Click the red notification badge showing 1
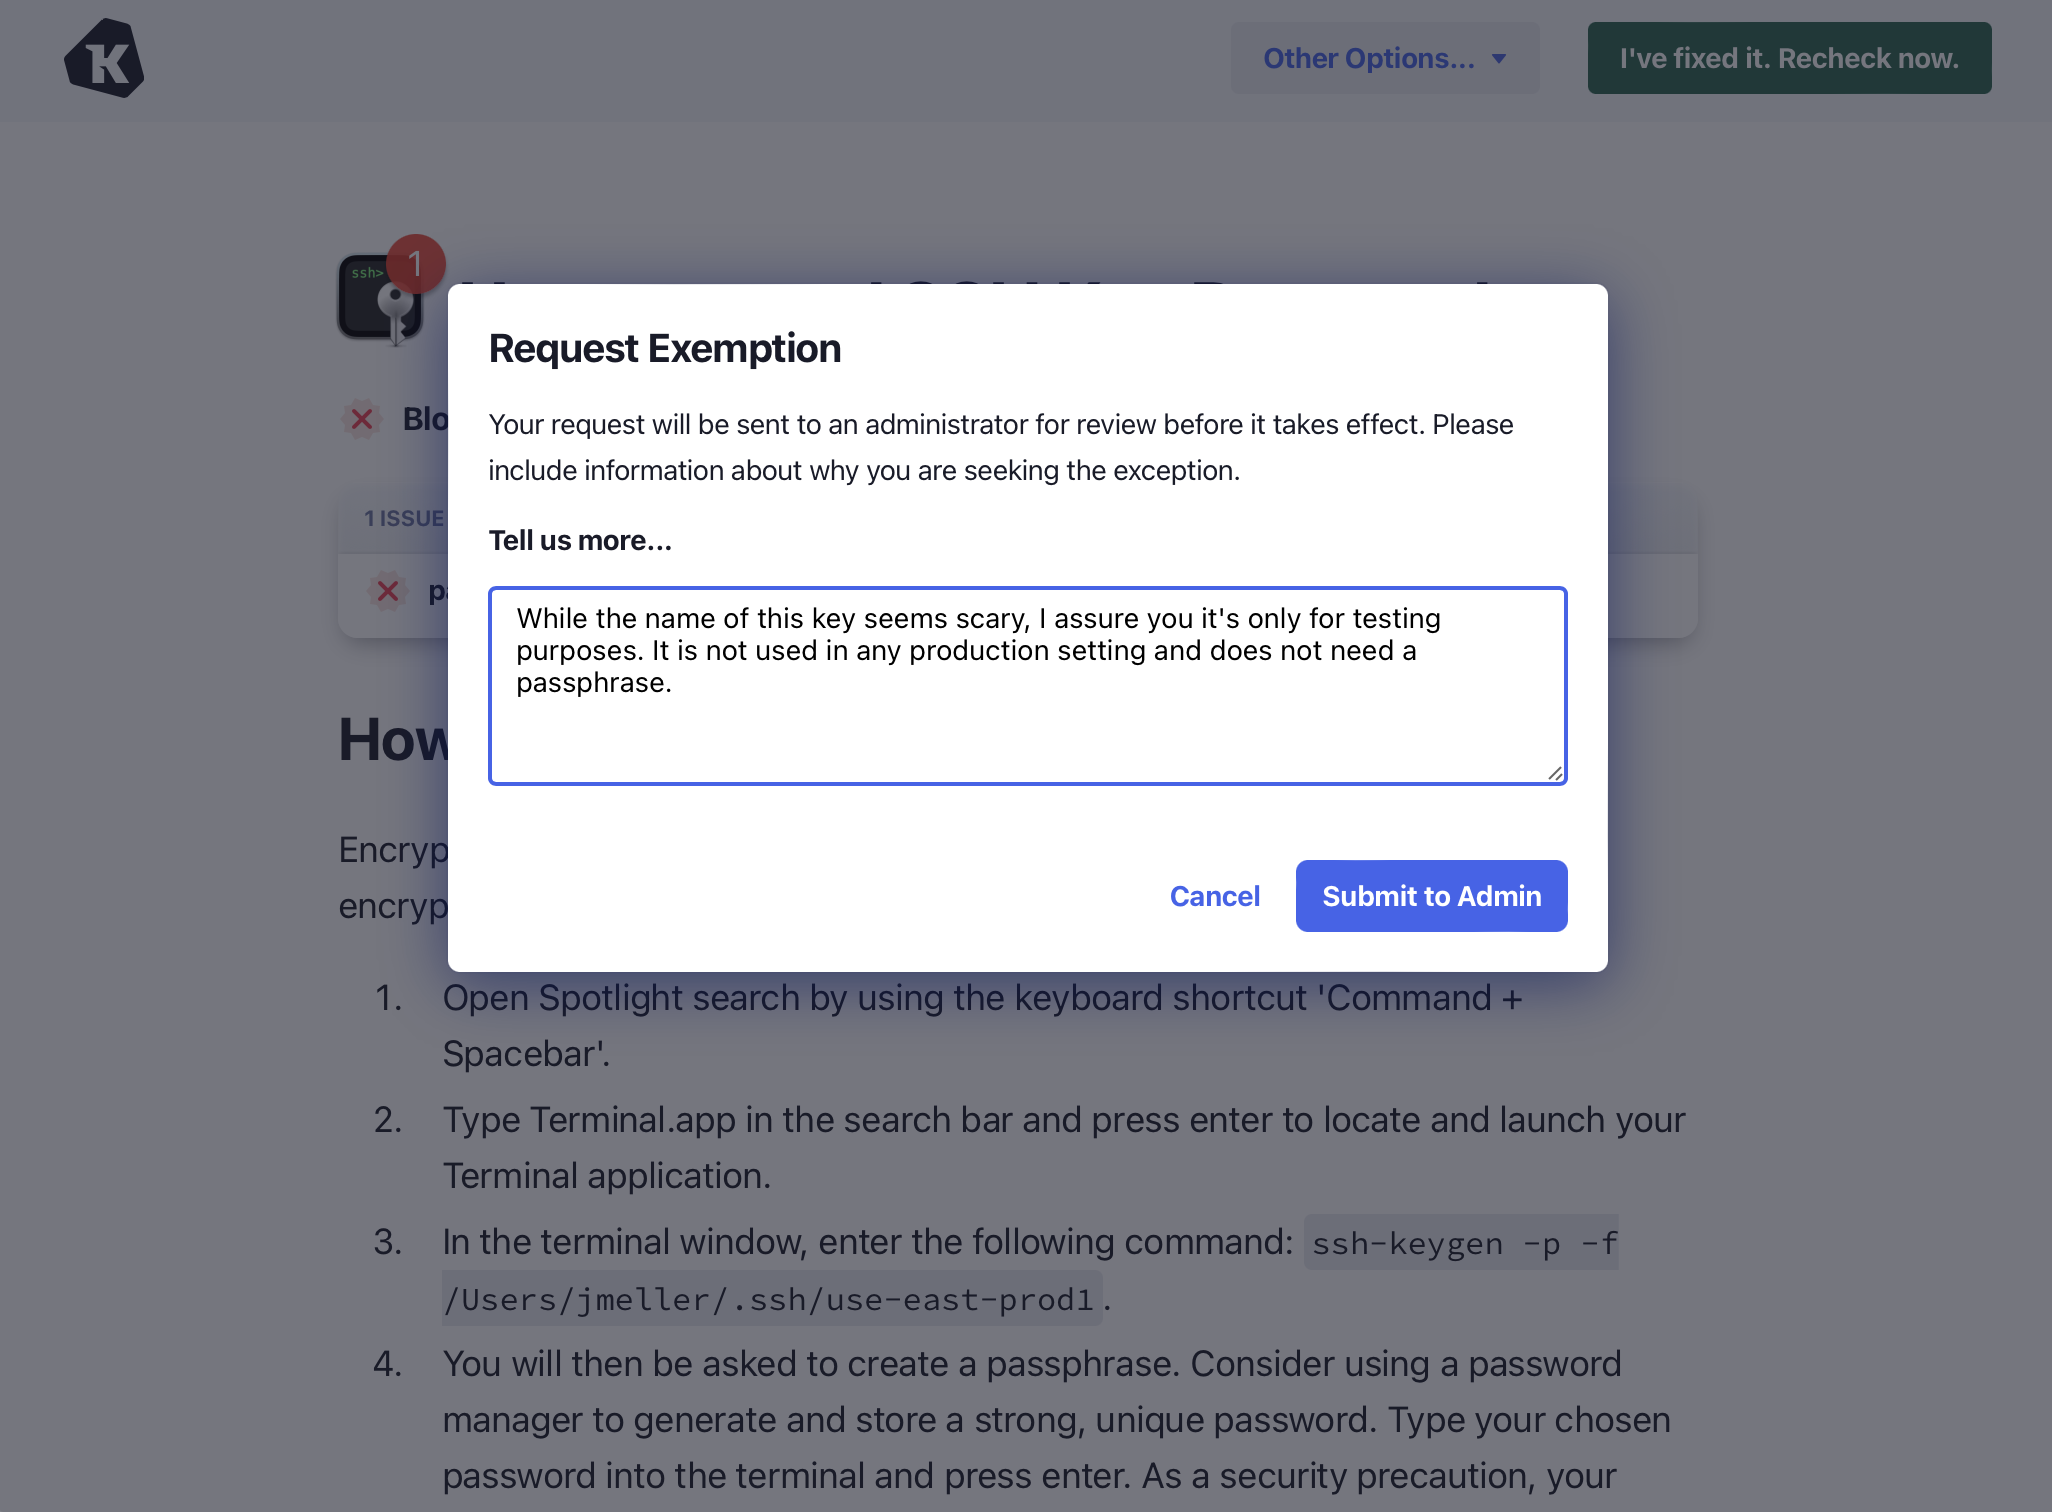The width and height of the screenshot is (2052, 1512). click(x=415, y=264)
